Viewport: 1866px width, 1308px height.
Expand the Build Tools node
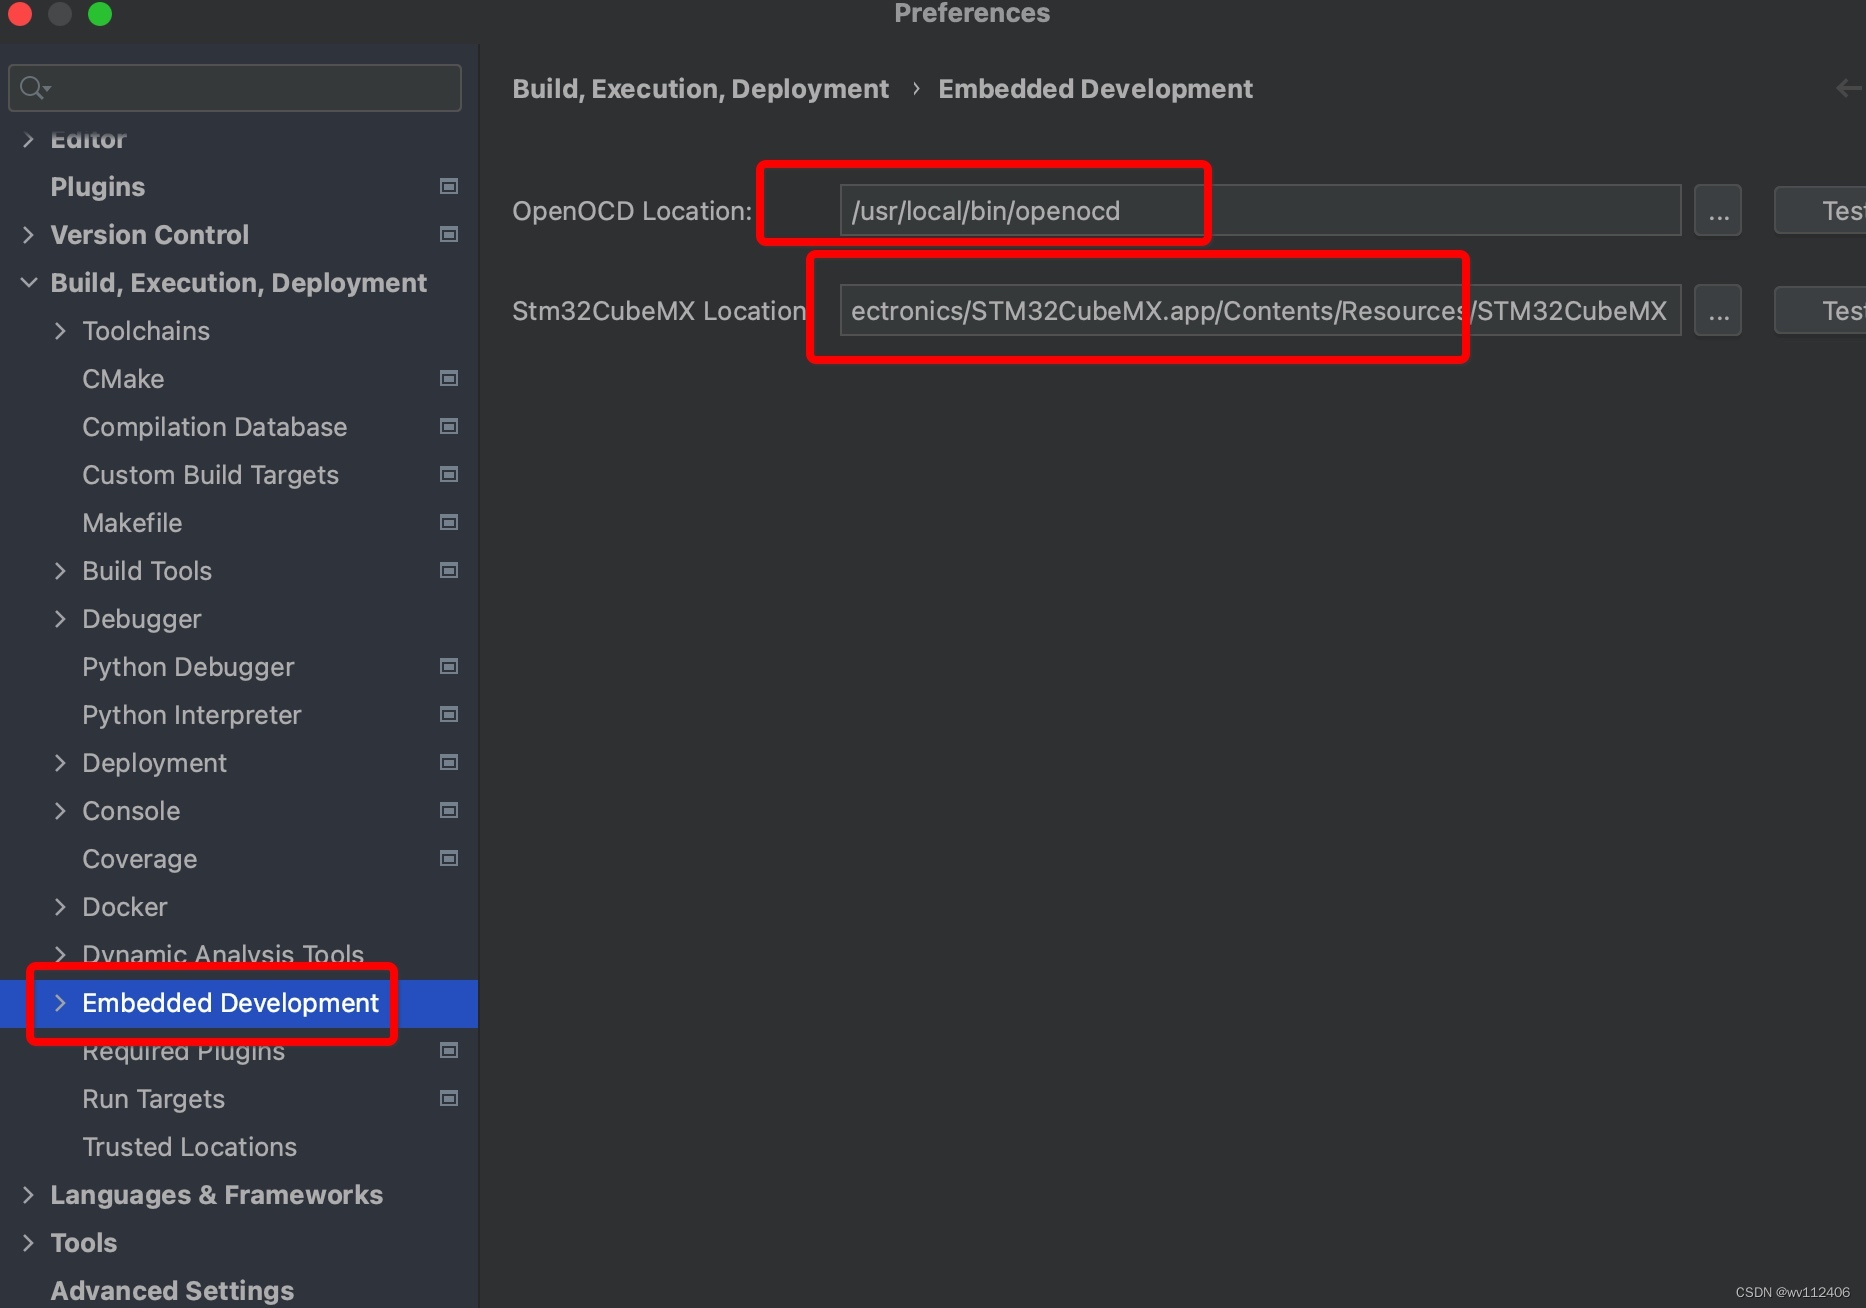pyautogui.click(x=60, y=571)
